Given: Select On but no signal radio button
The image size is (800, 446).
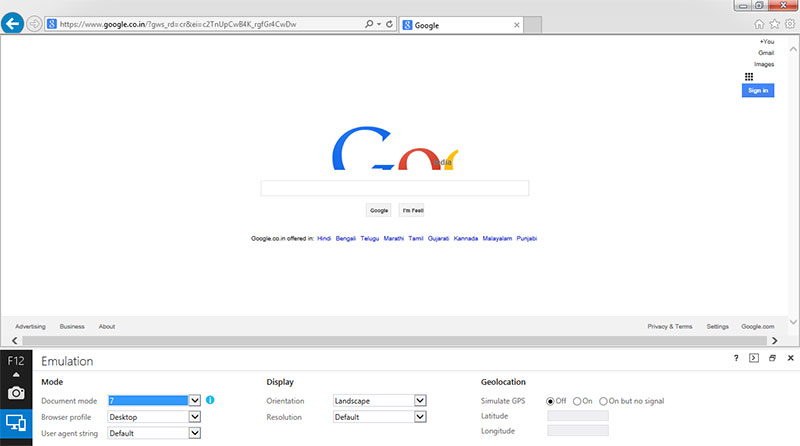Looking at the screenshot, I should click(x=603, y=402).
